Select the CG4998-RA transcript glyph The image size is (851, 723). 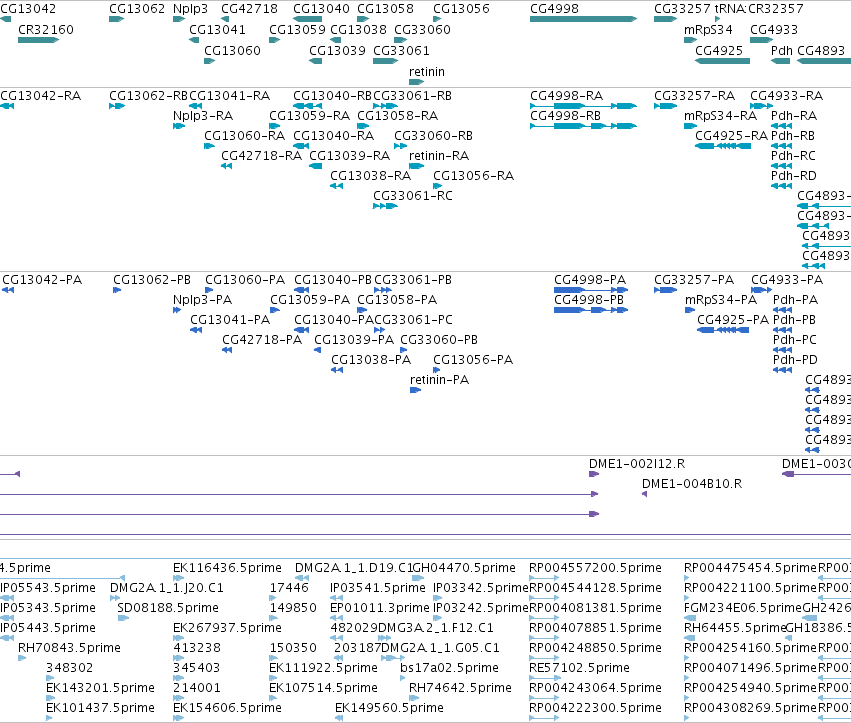click(583, 106)
